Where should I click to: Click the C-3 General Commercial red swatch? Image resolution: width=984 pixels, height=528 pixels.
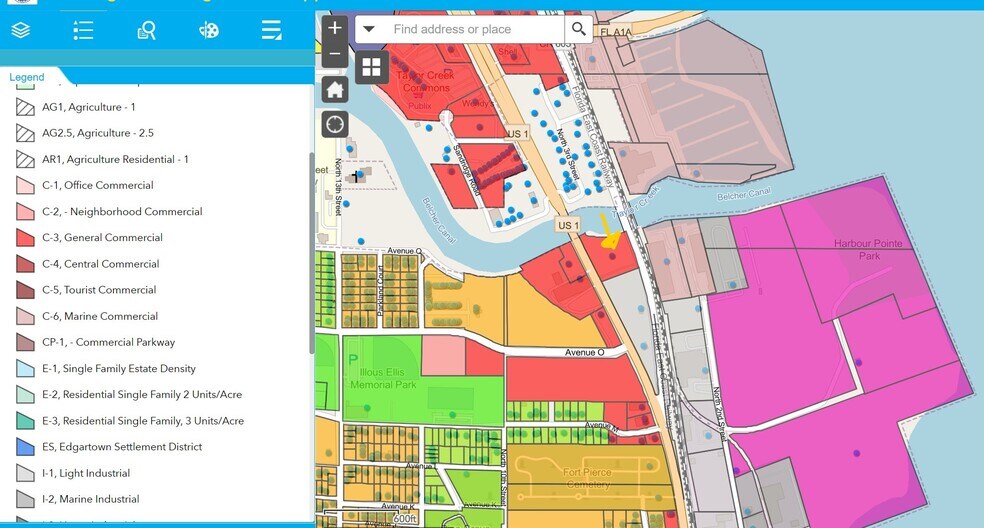click(26, 238)
